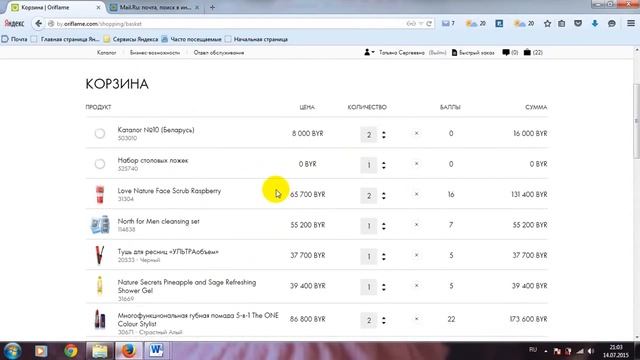Remove Каталог №10 (Беларусь) with its X
Image resolution: width=640 pixels, height=360 pixels.
(x=416, y=133)
